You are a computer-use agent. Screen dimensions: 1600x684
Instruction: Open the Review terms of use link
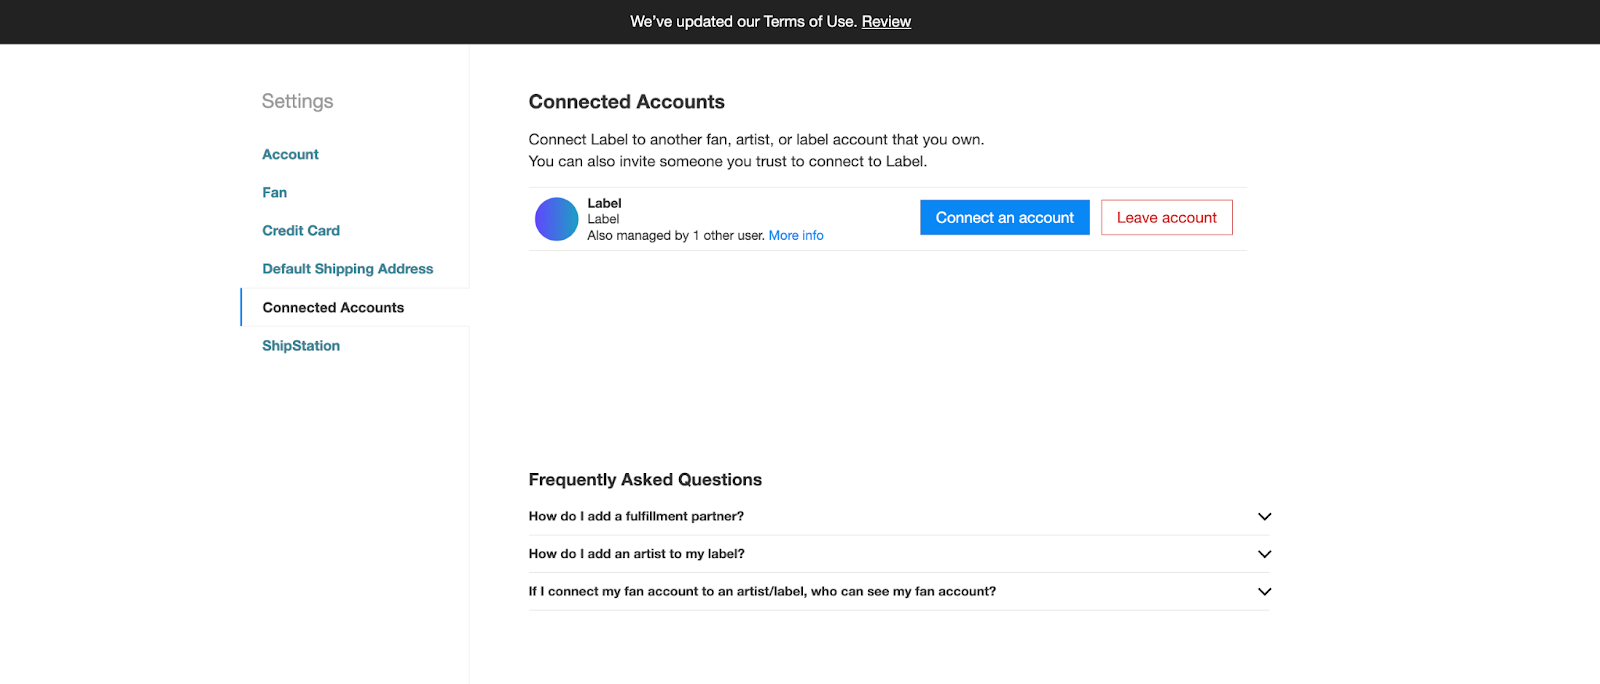coord(886,21)
